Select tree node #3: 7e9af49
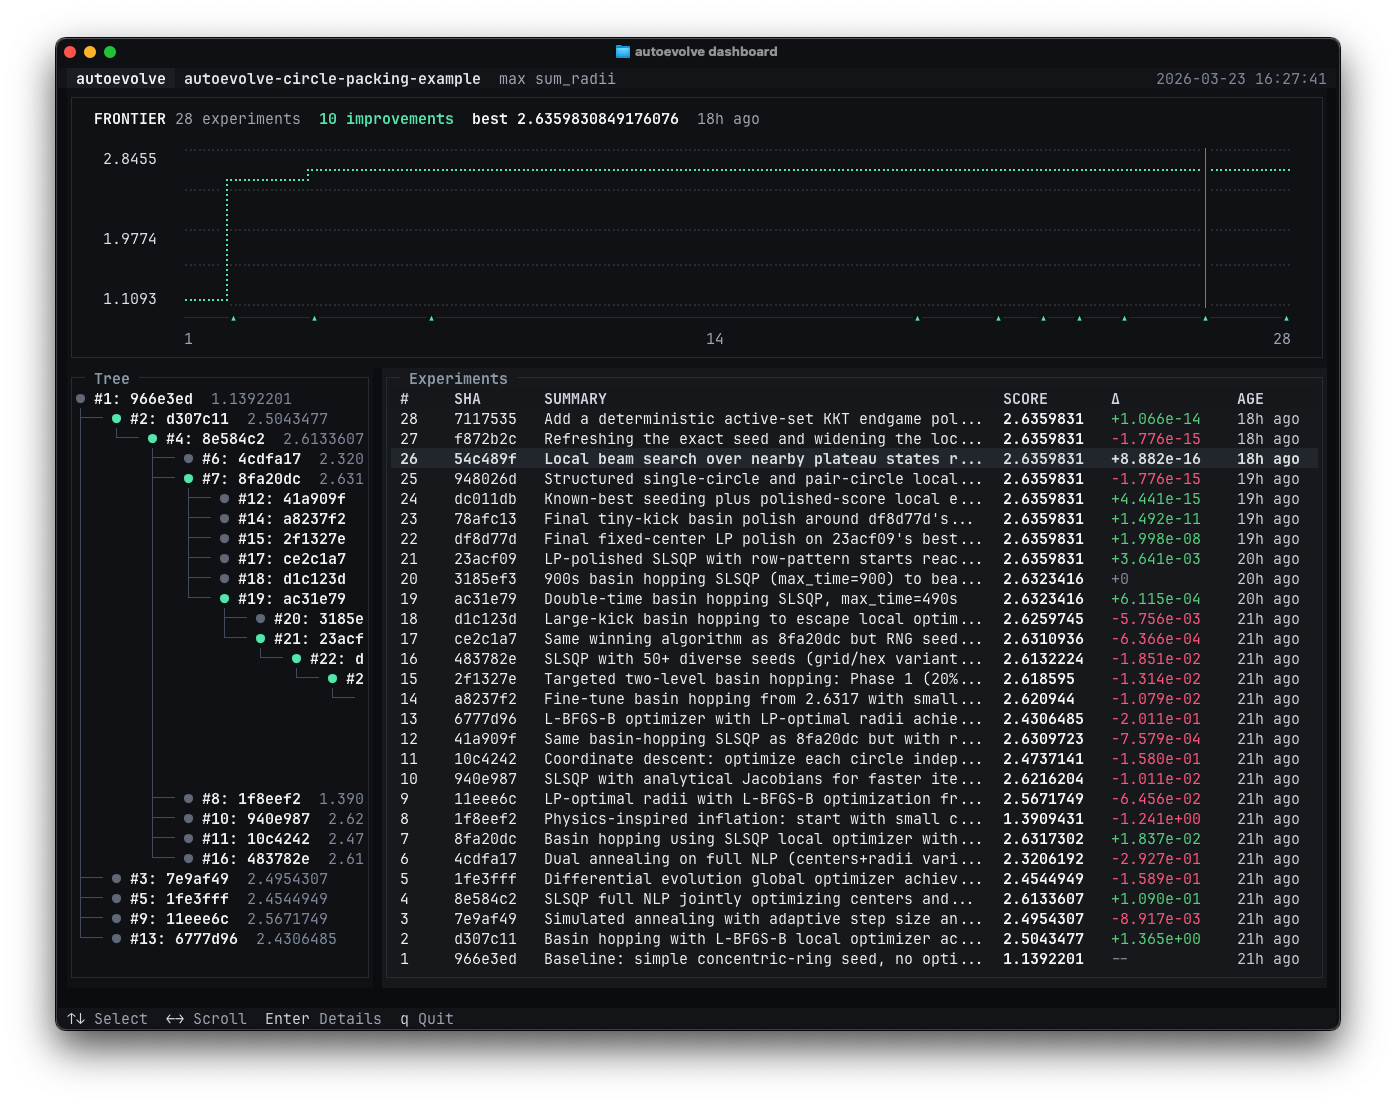This screenshot has height=1104, width=1396. tap(220, 879)
